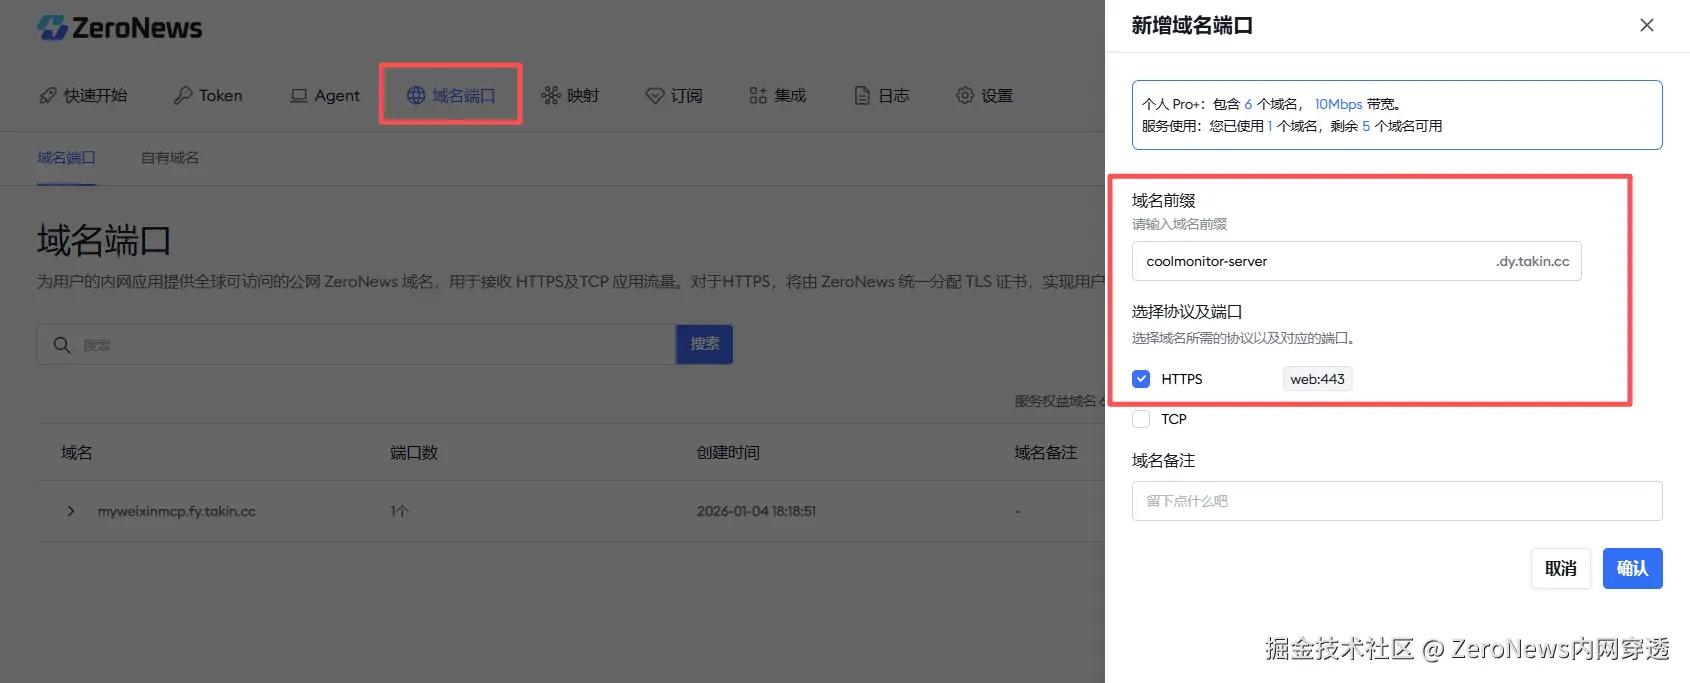The image size is (1690, 683).
Task: Click the 1个 port count cell
Action: click(399, 511)
